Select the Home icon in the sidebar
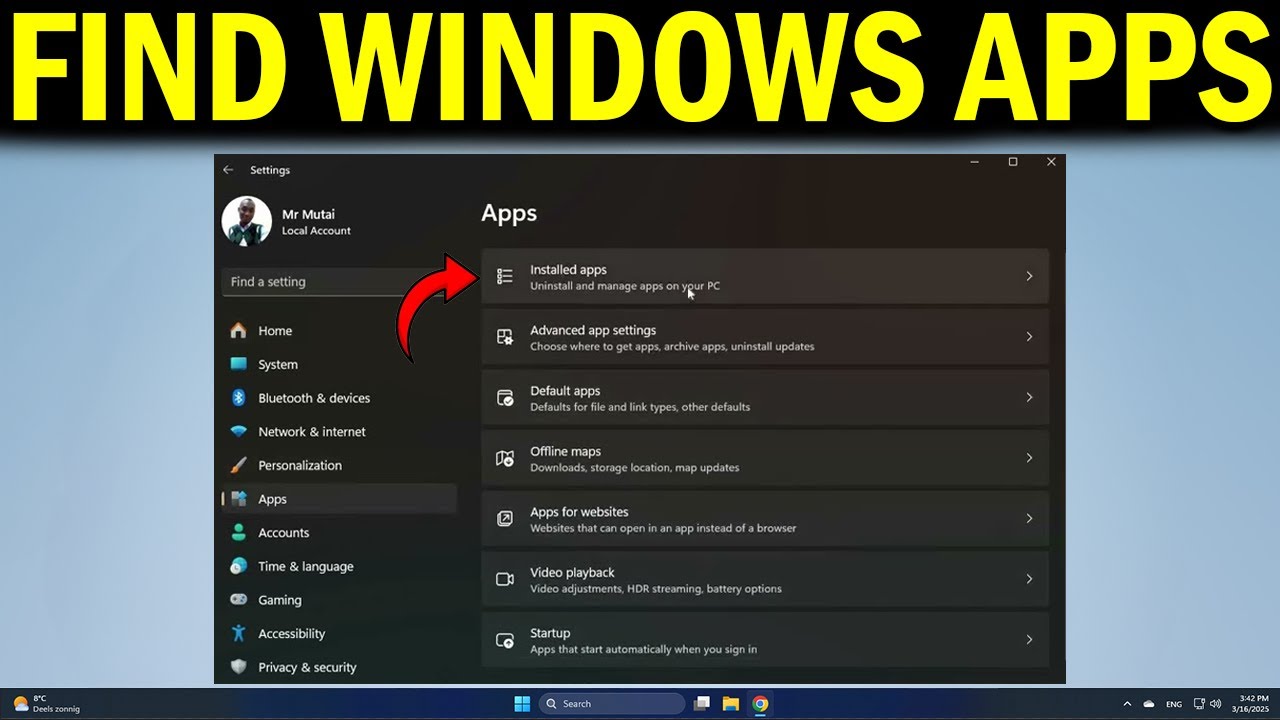This screenshot has height=720, width=1280. 238,331
